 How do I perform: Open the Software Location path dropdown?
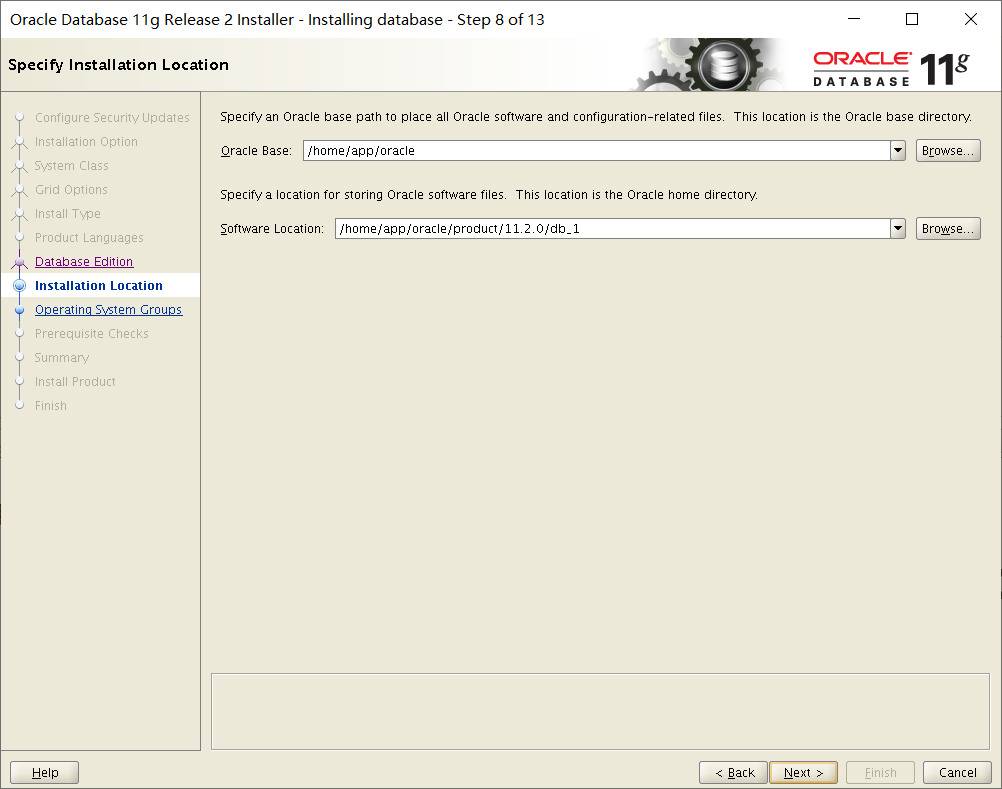[x=898, y=229]
